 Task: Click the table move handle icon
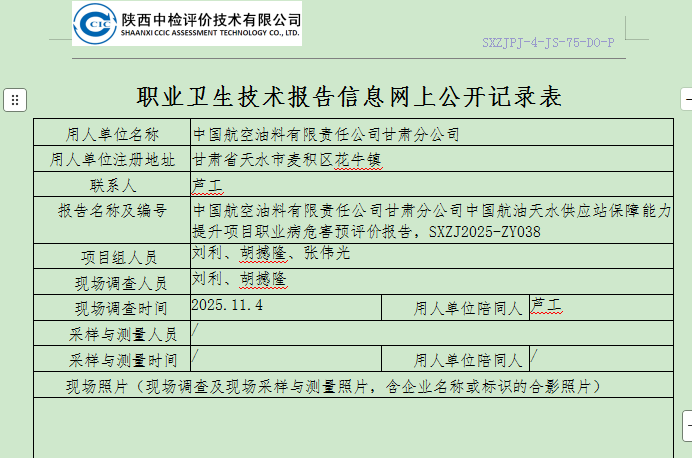(x=15, y=99)
